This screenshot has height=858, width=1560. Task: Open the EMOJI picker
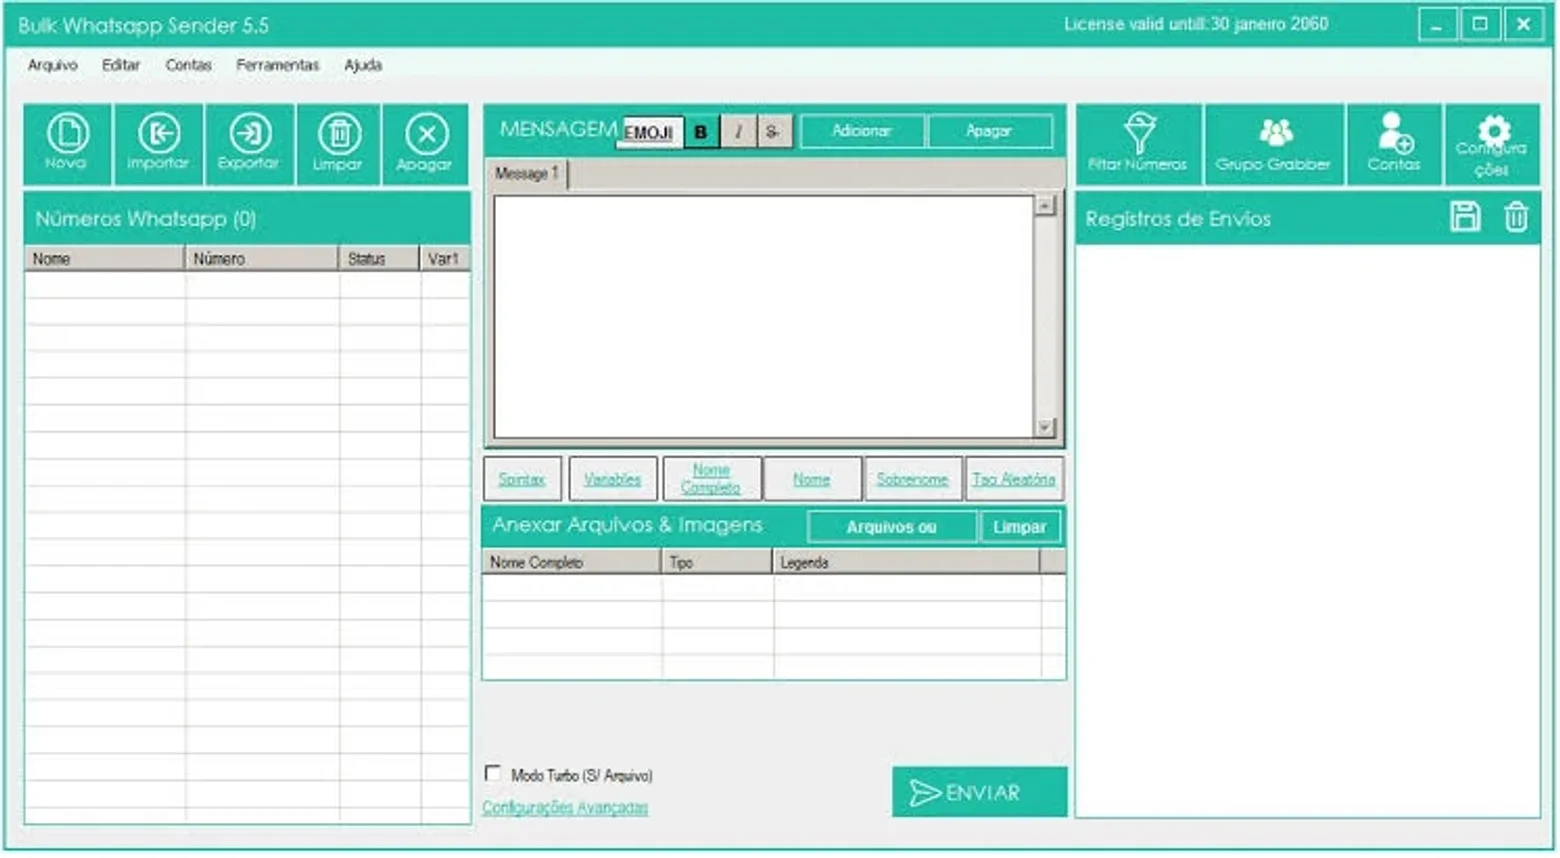[649, 132]
